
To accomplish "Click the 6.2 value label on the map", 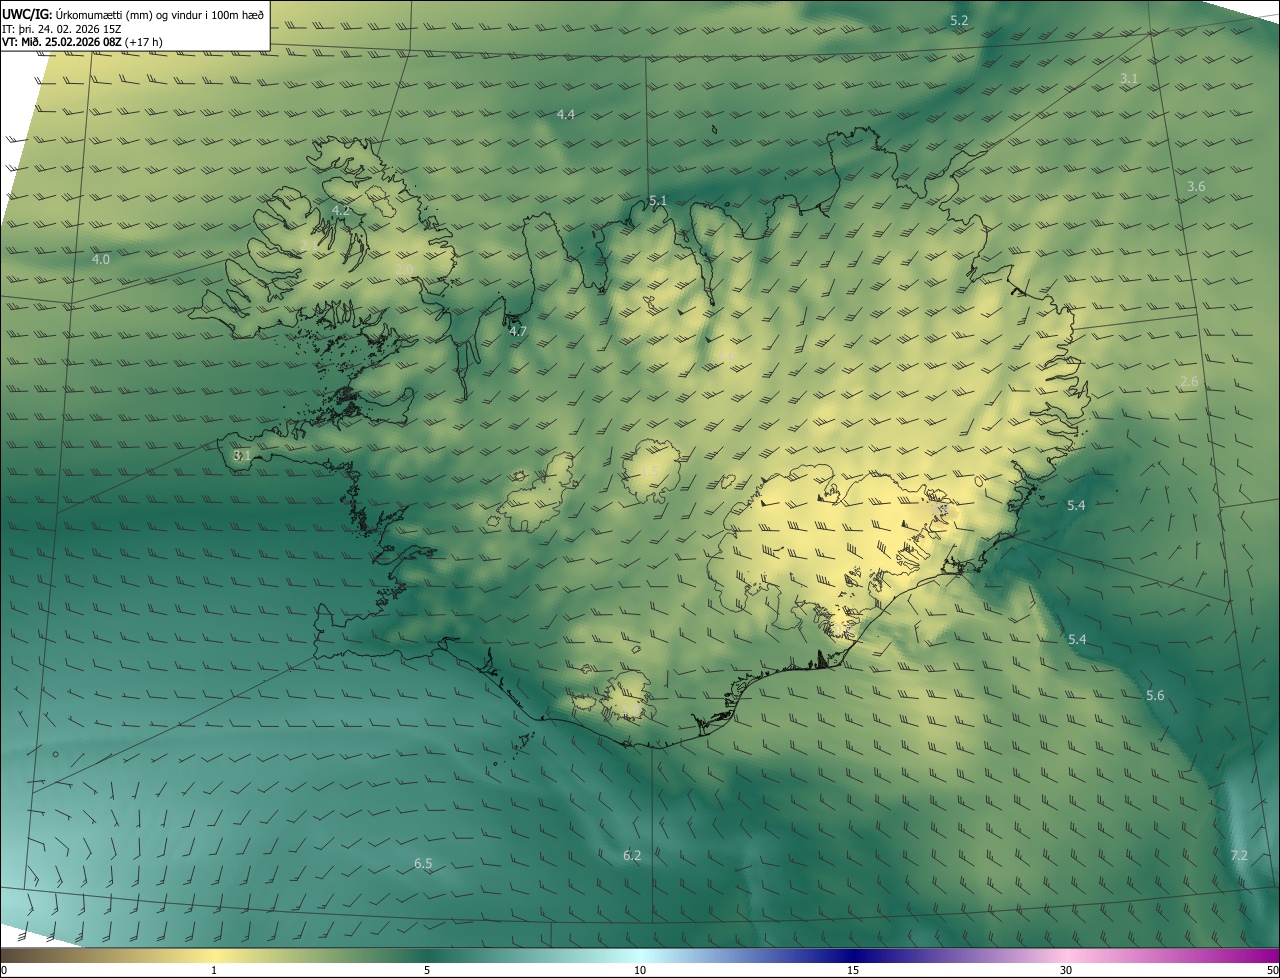I will 632,855.
